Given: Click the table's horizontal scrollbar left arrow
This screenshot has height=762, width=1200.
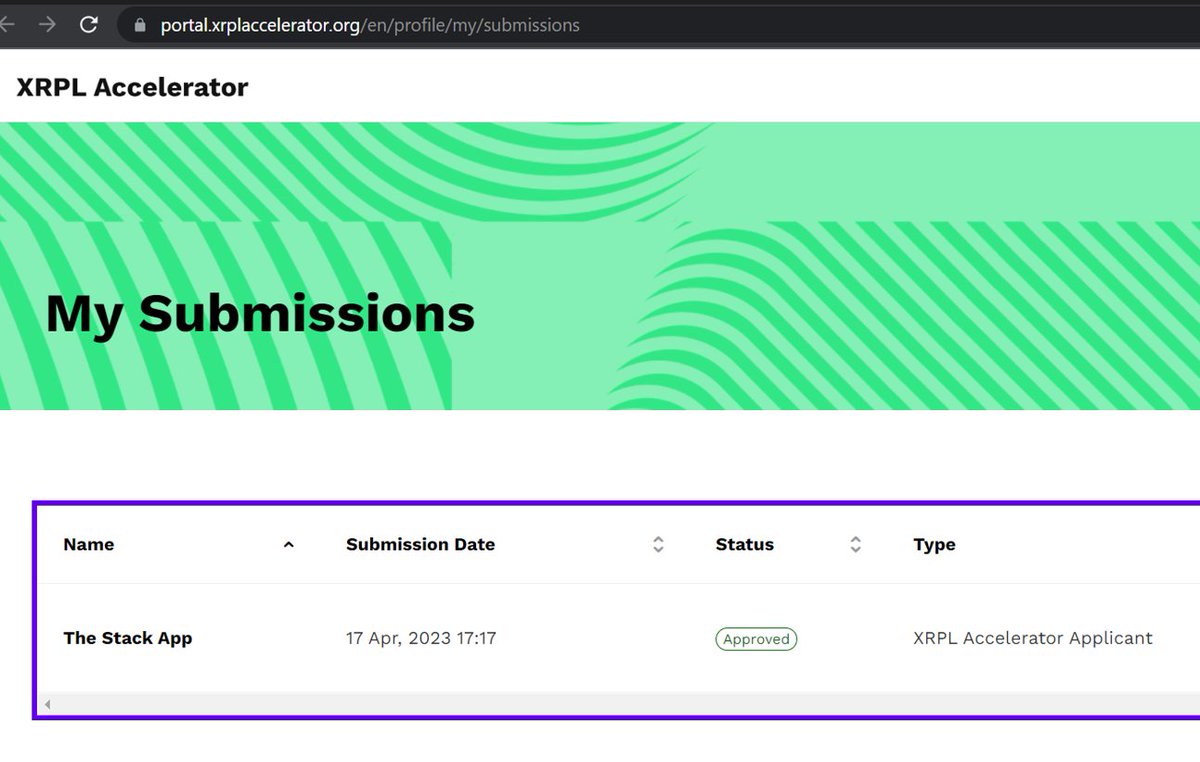Looking at the screenshot, I should [x=47, y=704].
